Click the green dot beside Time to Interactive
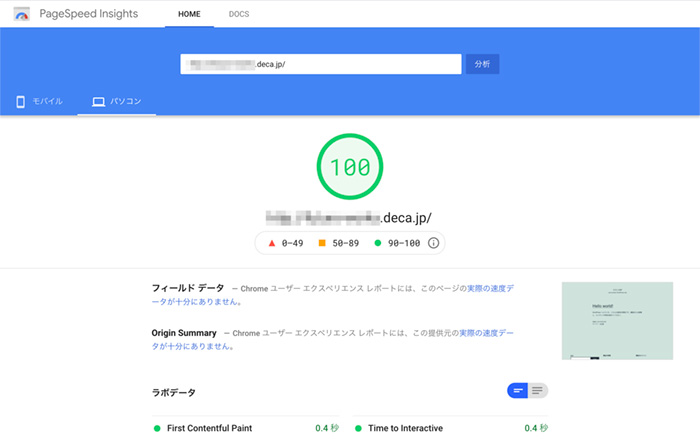700x439 pixels. (358, 429)
